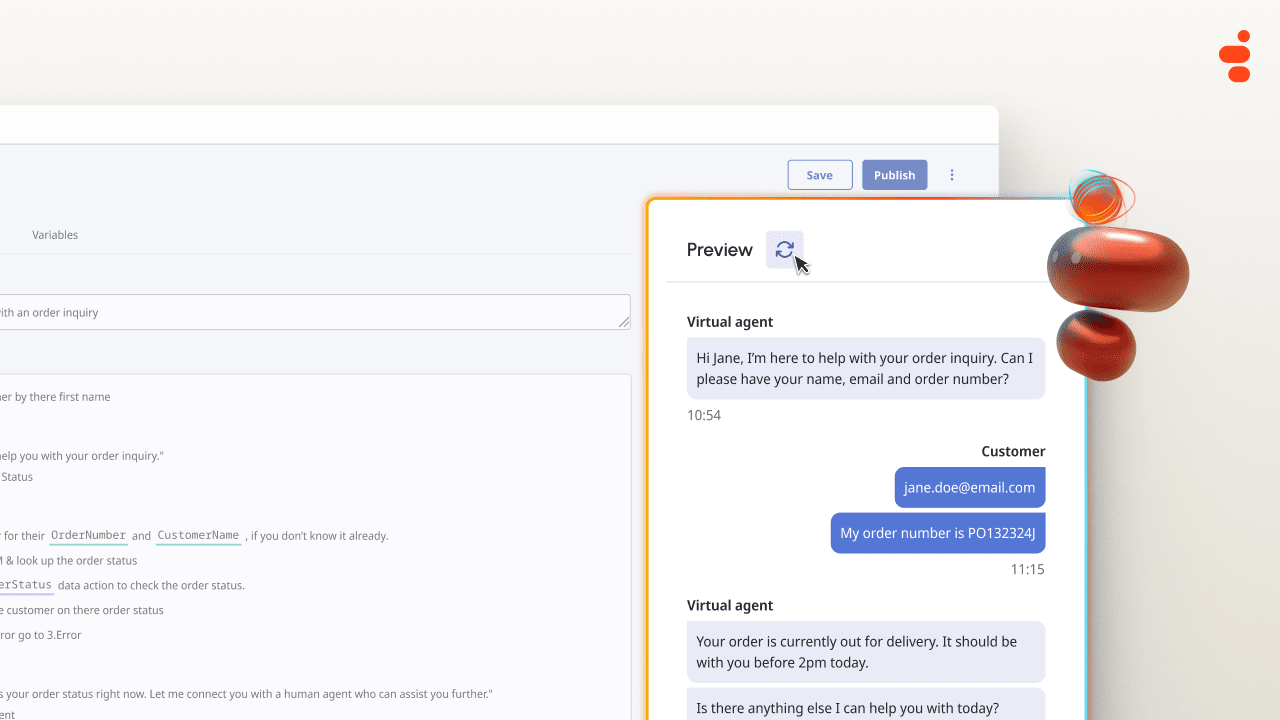Click the red 3D capsule graphic
Image resolution: width=1280 pixels, height=720 pixels.
click(x=1117, y=272)
